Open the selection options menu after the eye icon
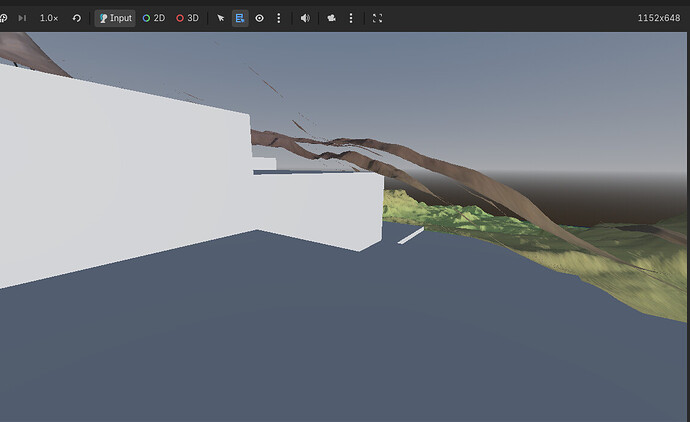 279,18
